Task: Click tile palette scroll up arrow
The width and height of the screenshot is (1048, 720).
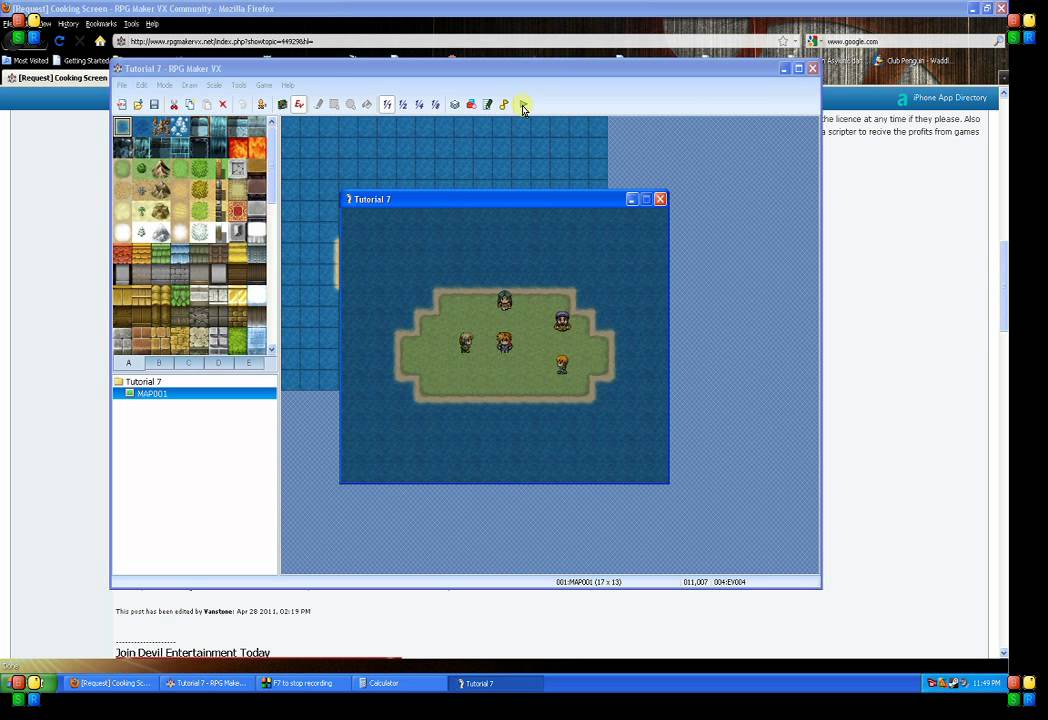Action: click(x=271, y=122)
